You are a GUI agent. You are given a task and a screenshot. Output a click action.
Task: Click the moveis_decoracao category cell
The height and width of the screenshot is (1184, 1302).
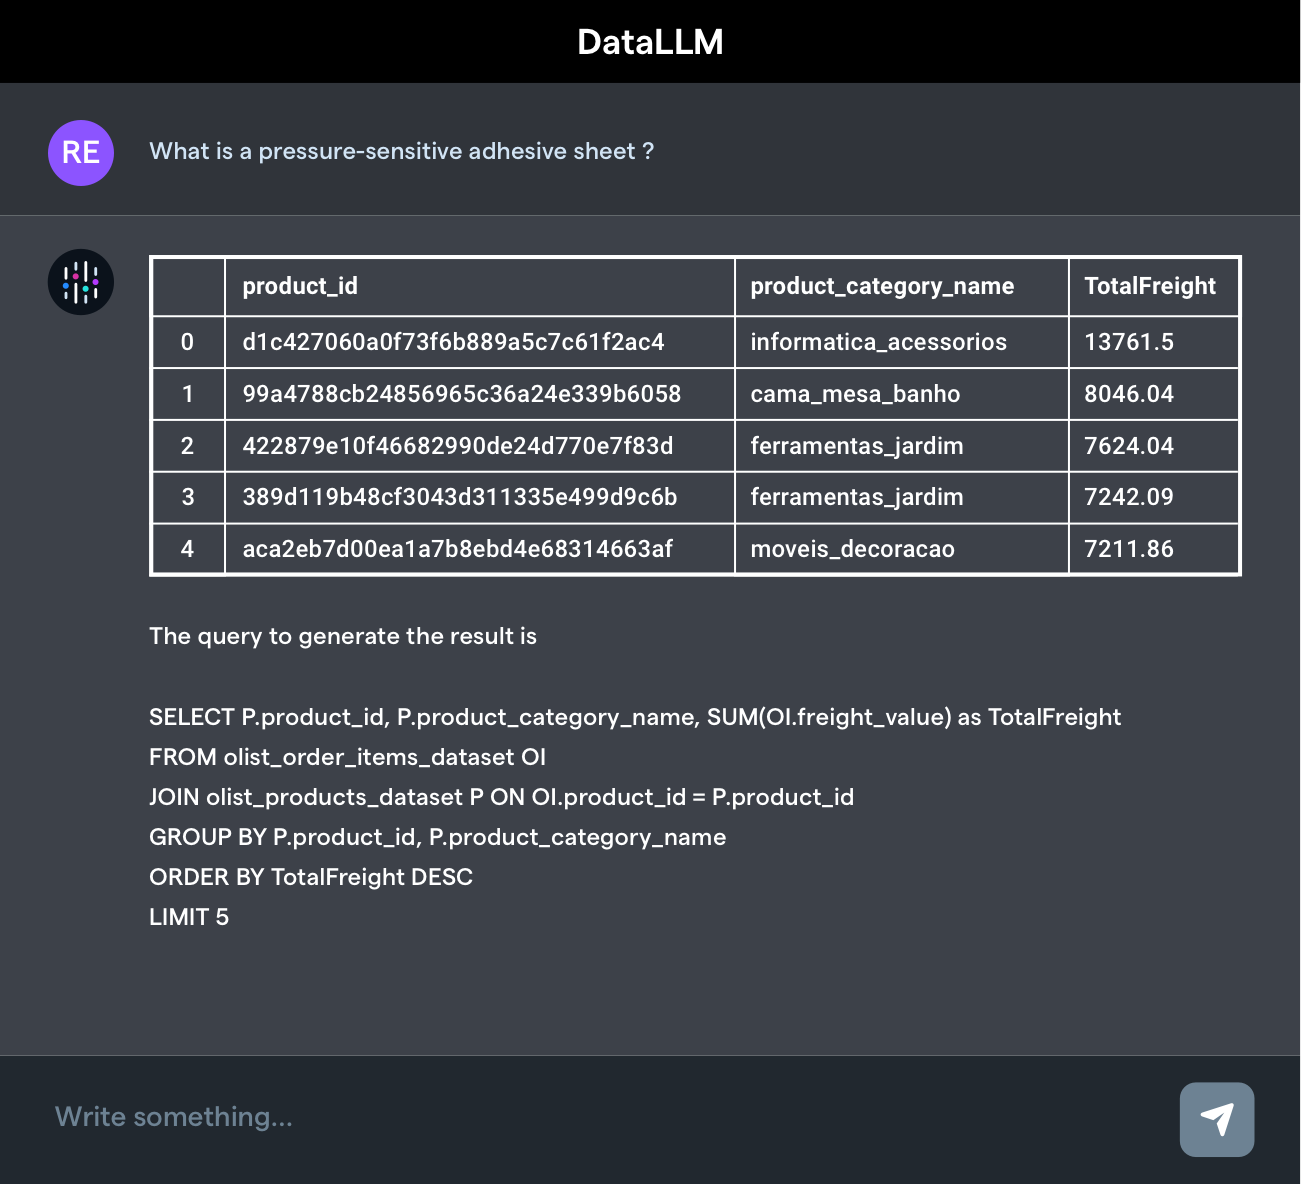852,549
